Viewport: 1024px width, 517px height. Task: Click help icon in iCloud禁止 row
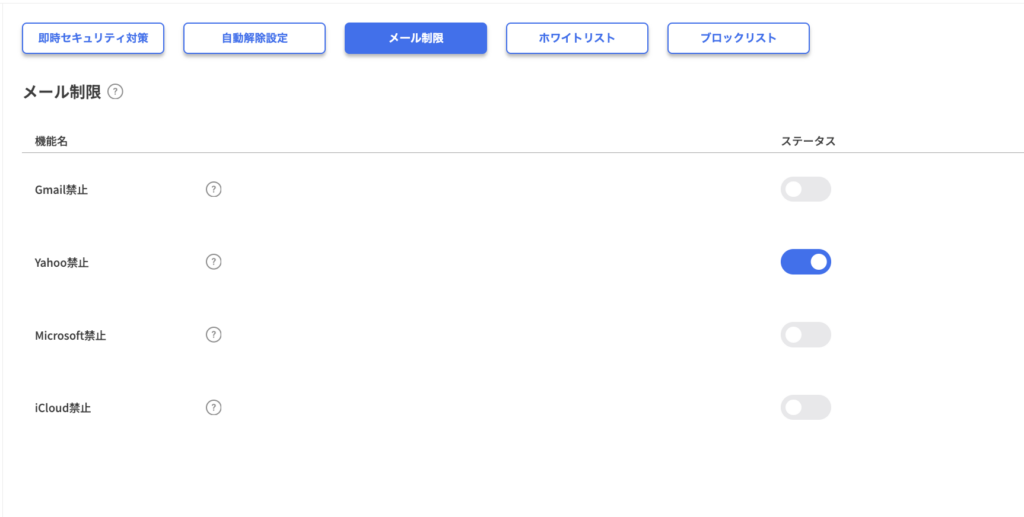point(214,407)
